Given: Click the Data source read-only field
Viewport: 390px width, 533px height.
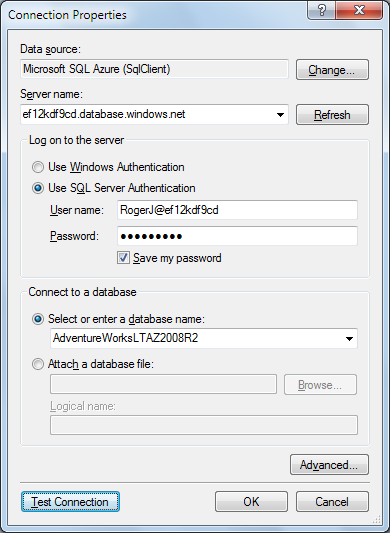Looking at the screenshot, I should click(x=154, y=69).
